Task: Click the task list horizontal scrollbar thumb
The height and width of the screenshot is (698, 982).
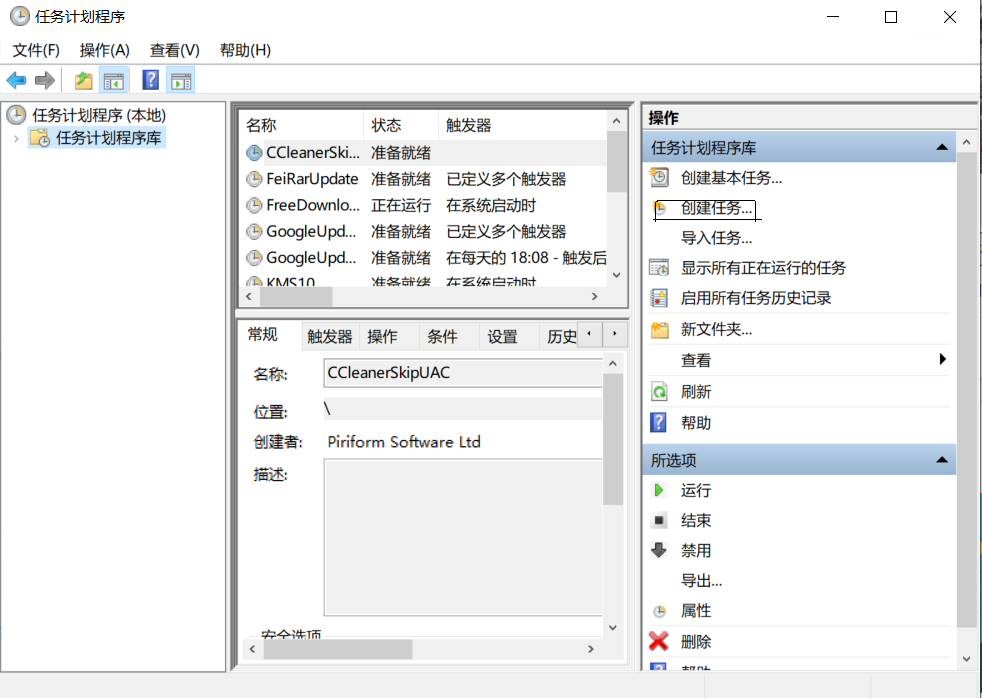Action: [x=296, y=297]
